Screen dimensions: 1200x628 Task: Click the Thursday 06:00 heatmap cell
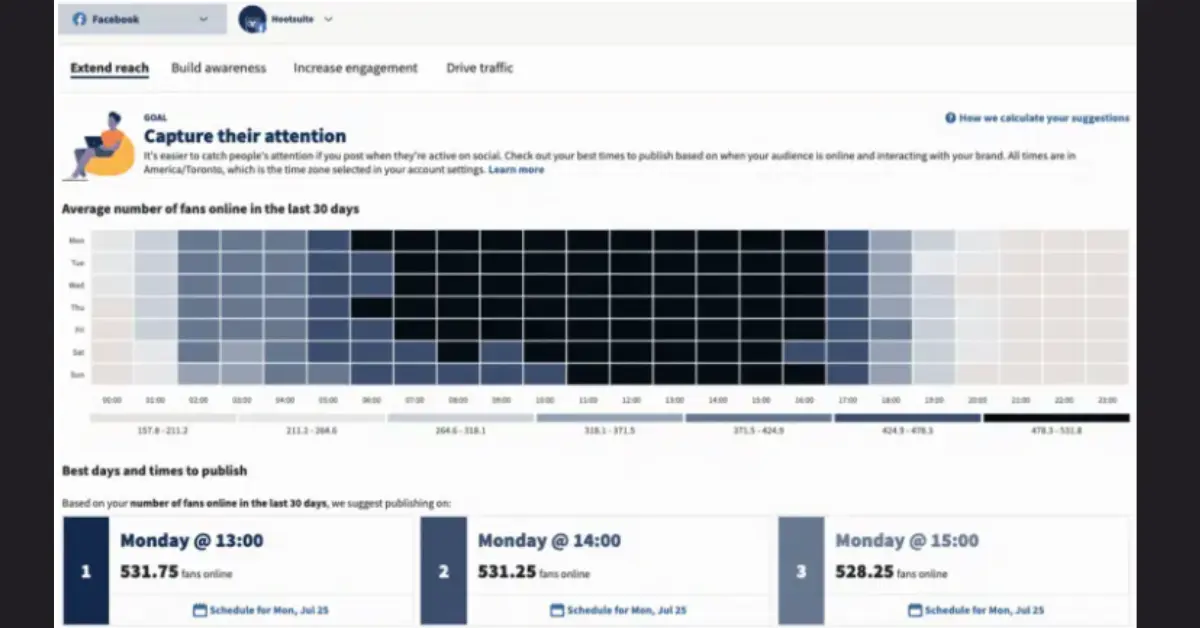372,307
